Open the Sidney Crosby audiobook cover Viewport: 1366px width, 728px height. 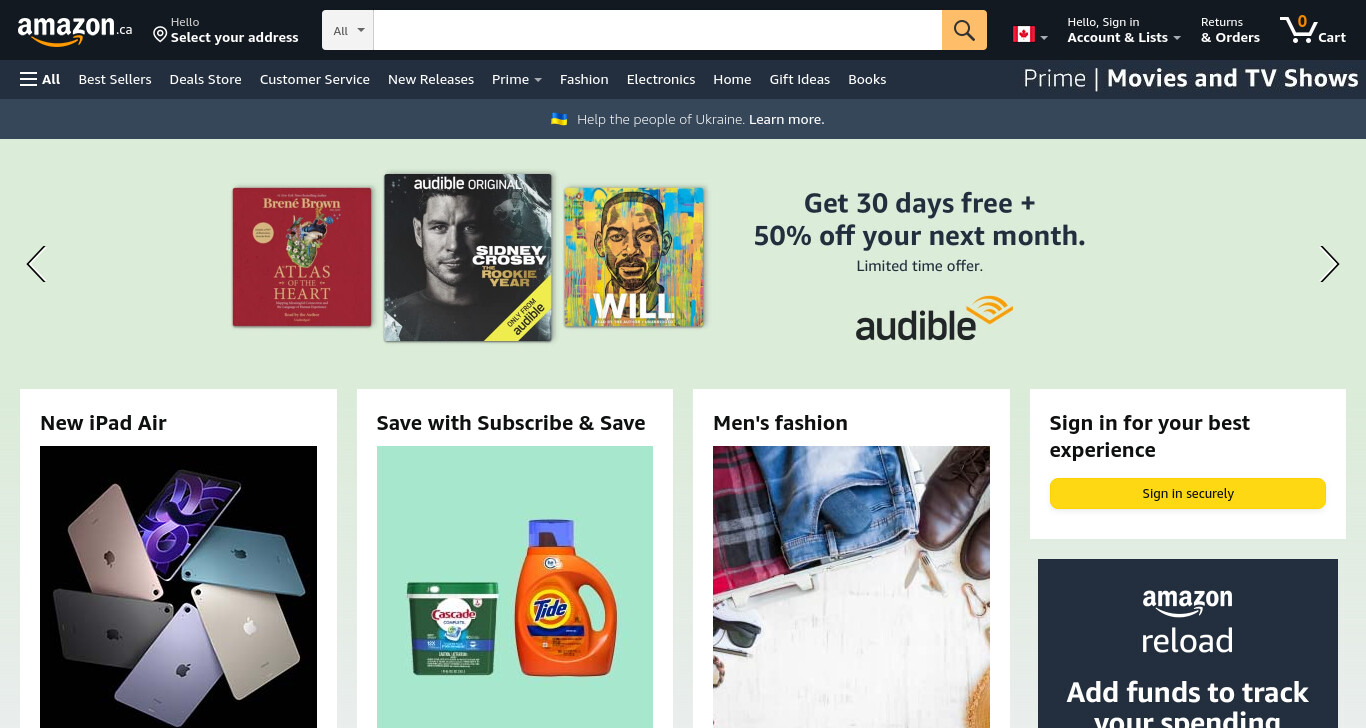point(468,257)
